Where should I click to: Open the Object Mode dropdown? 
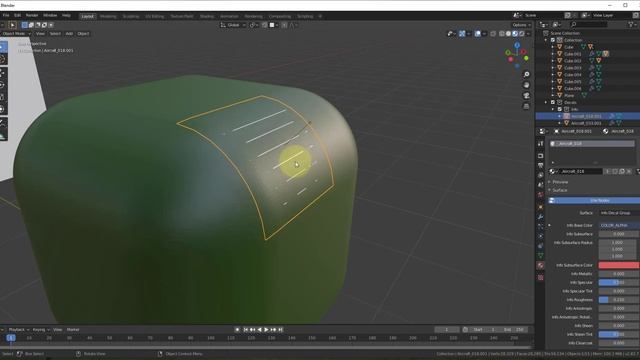16,33
